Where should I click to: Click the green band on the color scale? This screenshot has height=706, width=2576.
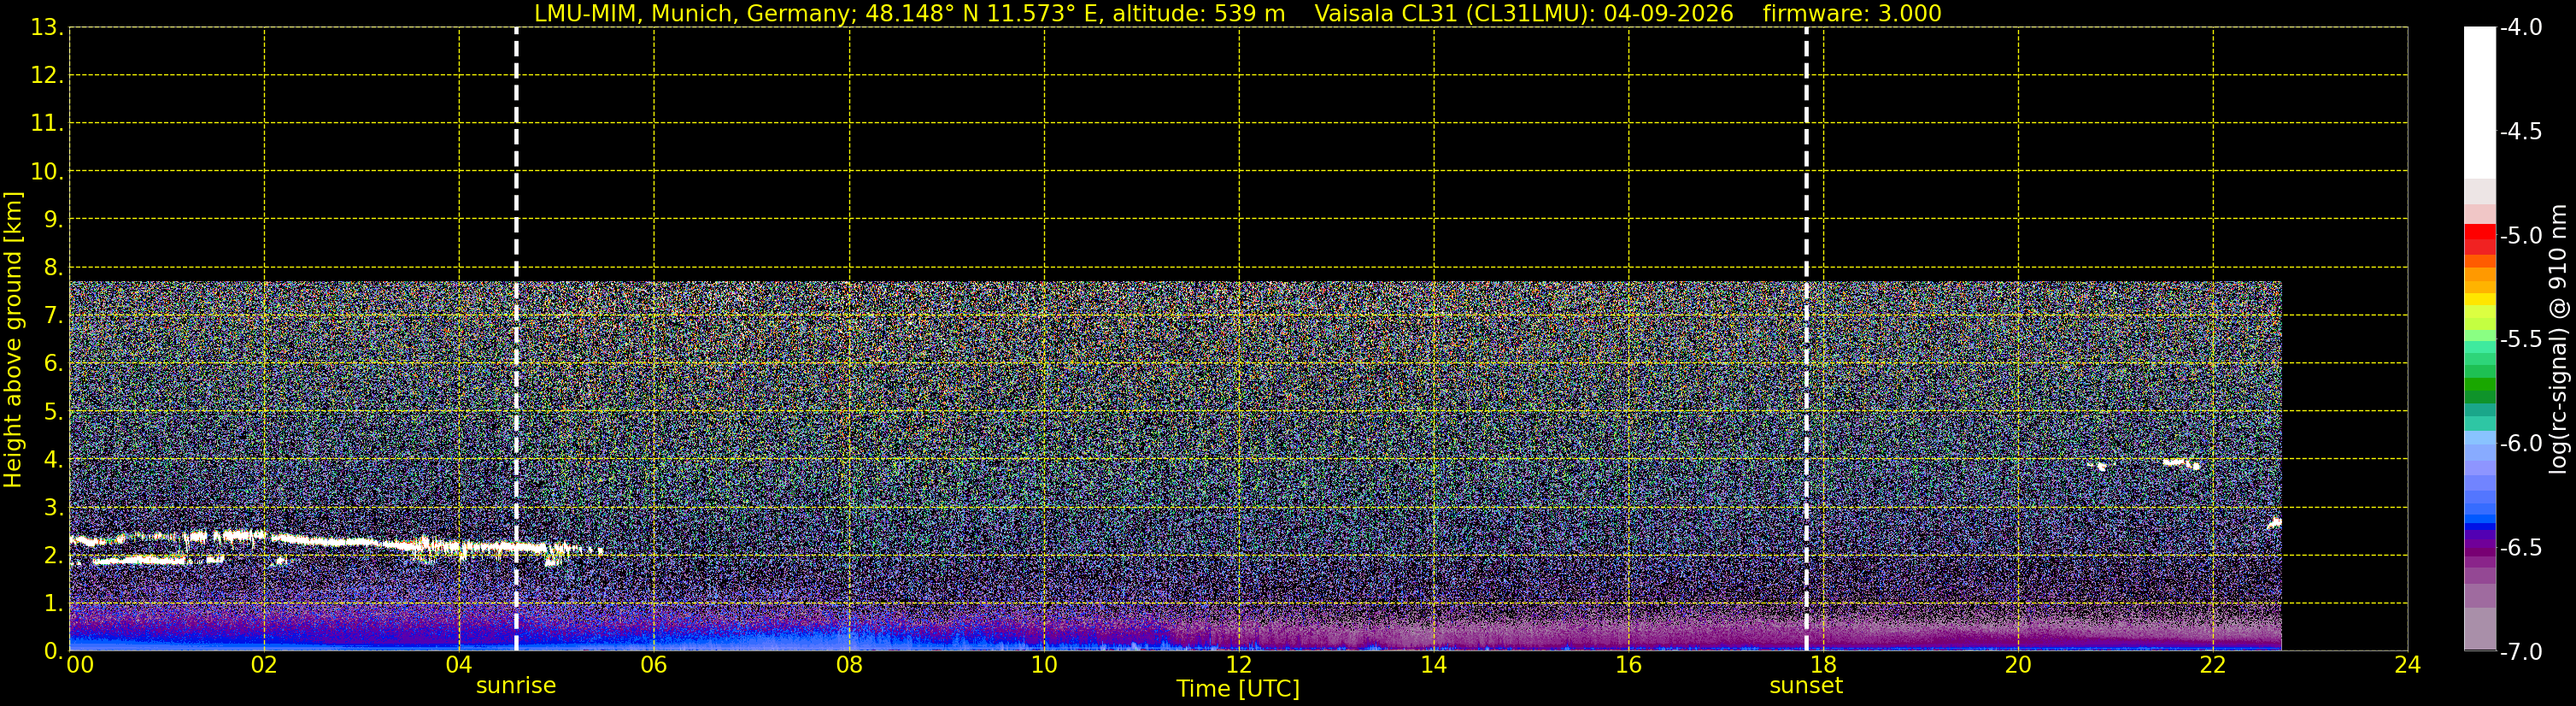pyautogui.click(x=2480, y=385)
